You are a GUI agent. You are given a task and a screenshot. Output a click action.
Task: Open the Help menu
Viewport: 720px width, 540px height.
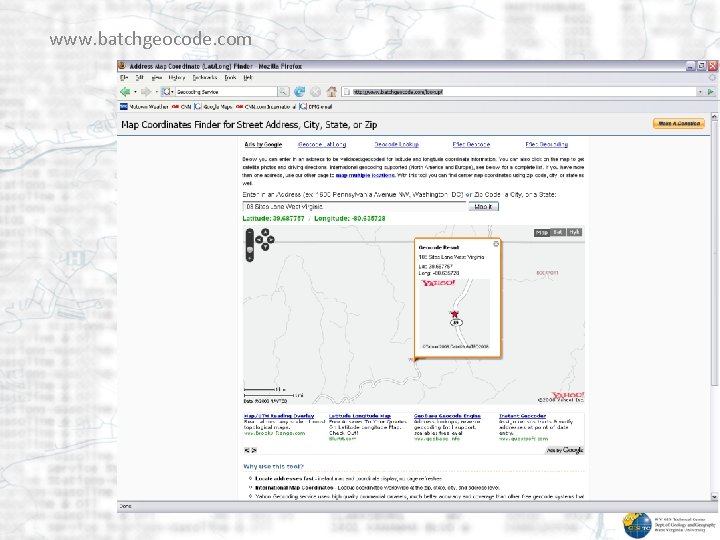tap(248, 78)
